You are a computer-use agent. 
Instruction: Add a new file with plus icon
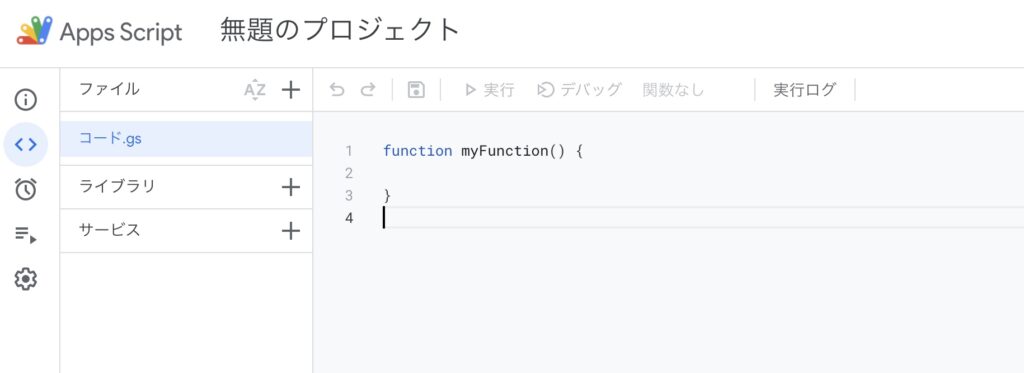291,89
